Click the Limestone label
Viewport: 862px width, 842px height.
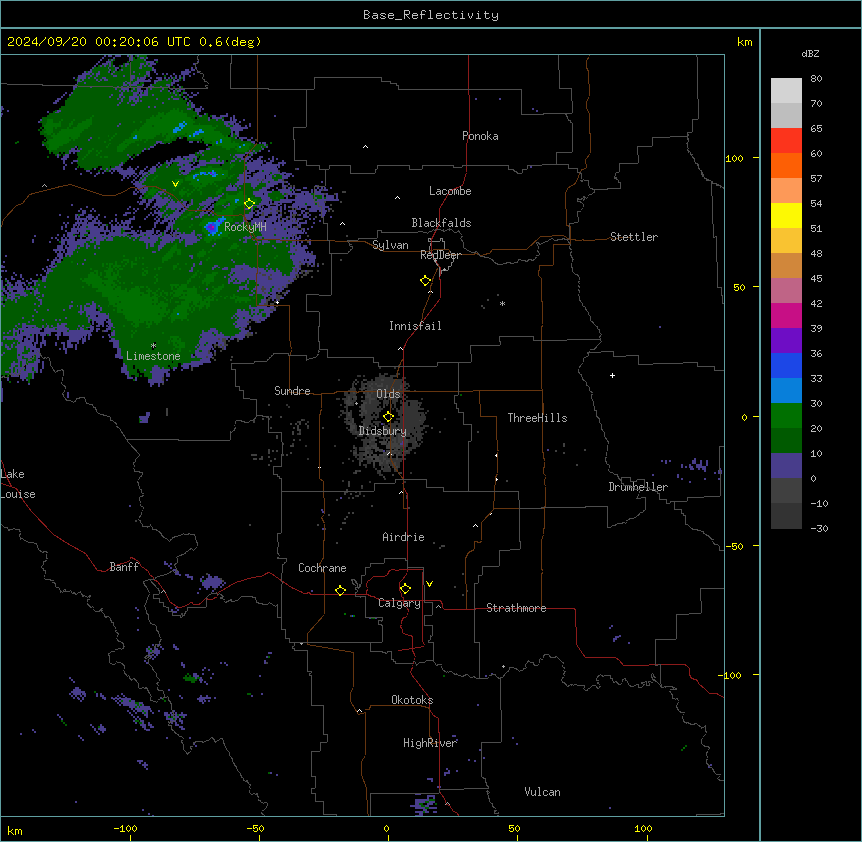153,356
